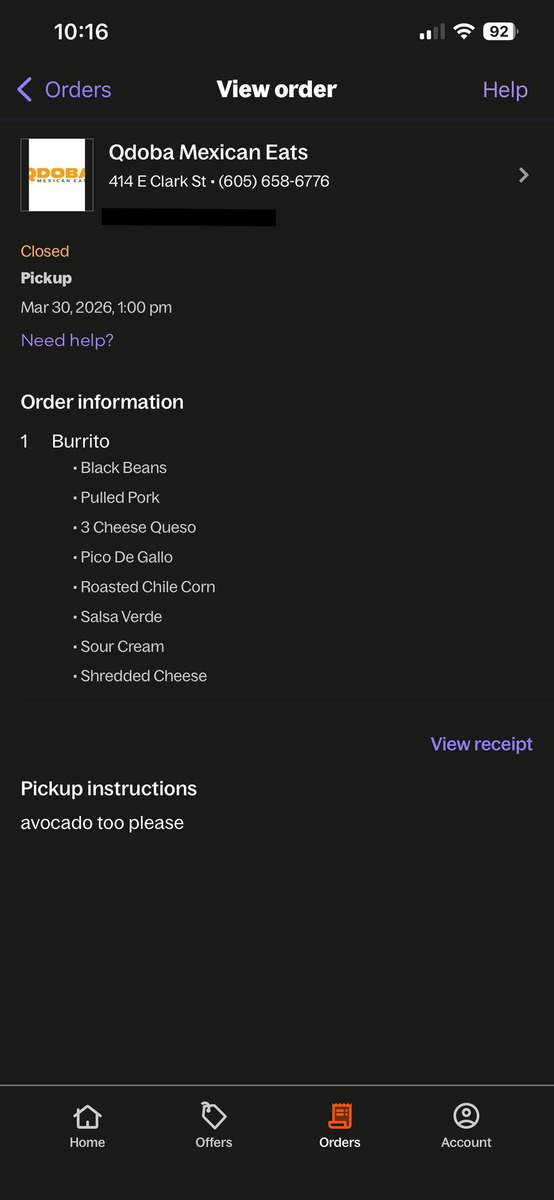
Task: Open the Offers tag icon
Action: 213,1116
